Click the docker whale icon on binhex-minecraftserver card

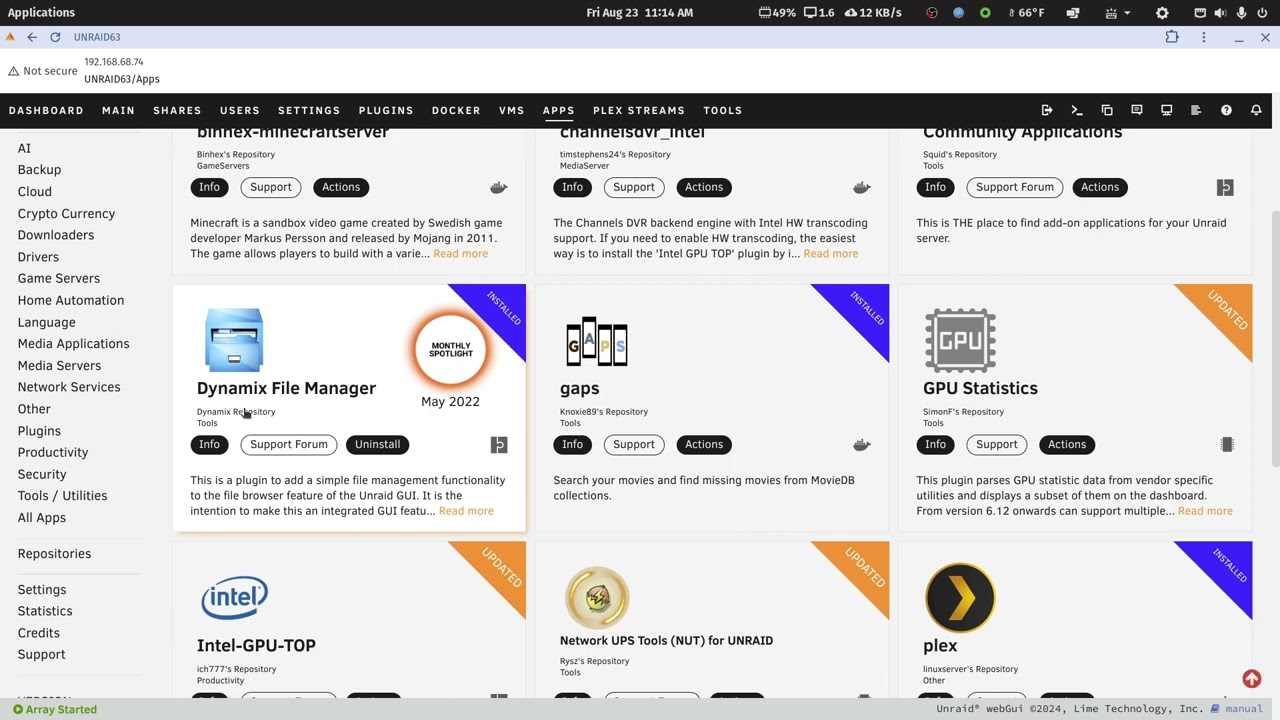499,187
